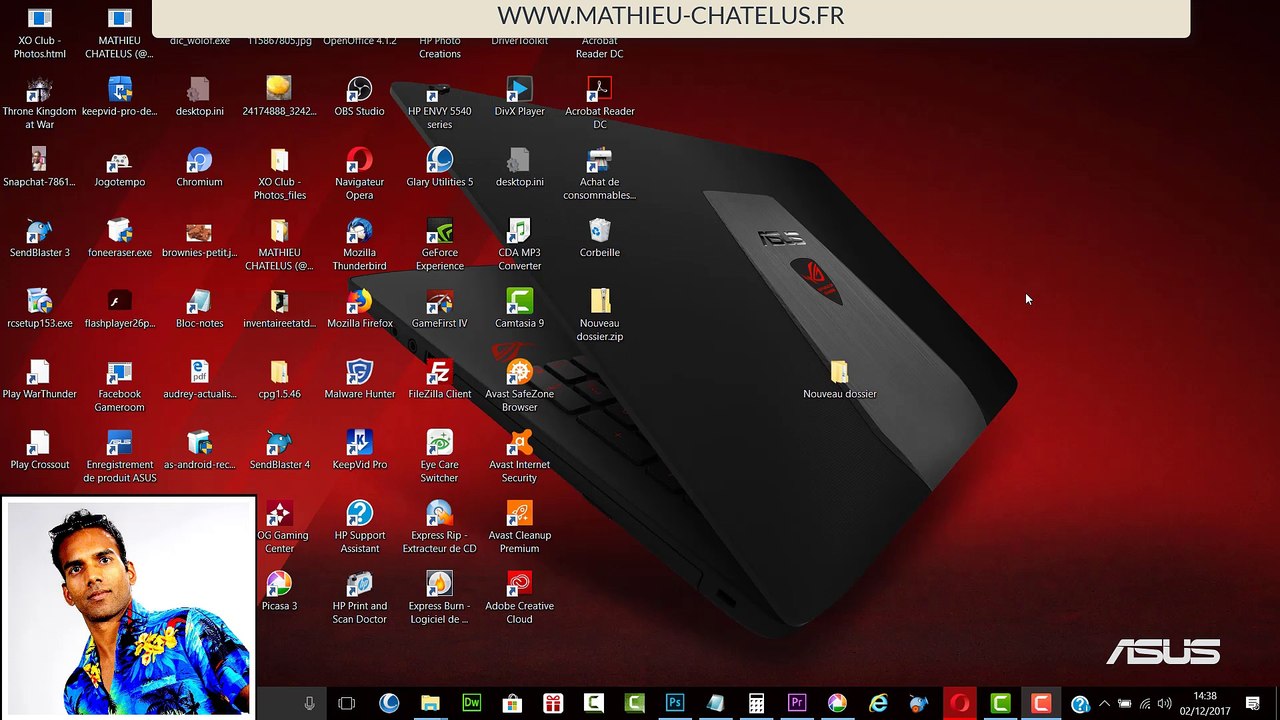Viewport: 1280px width, 720px height.
Task: Open the Action Center notifications icon
Action: [x=1253, y=704]
